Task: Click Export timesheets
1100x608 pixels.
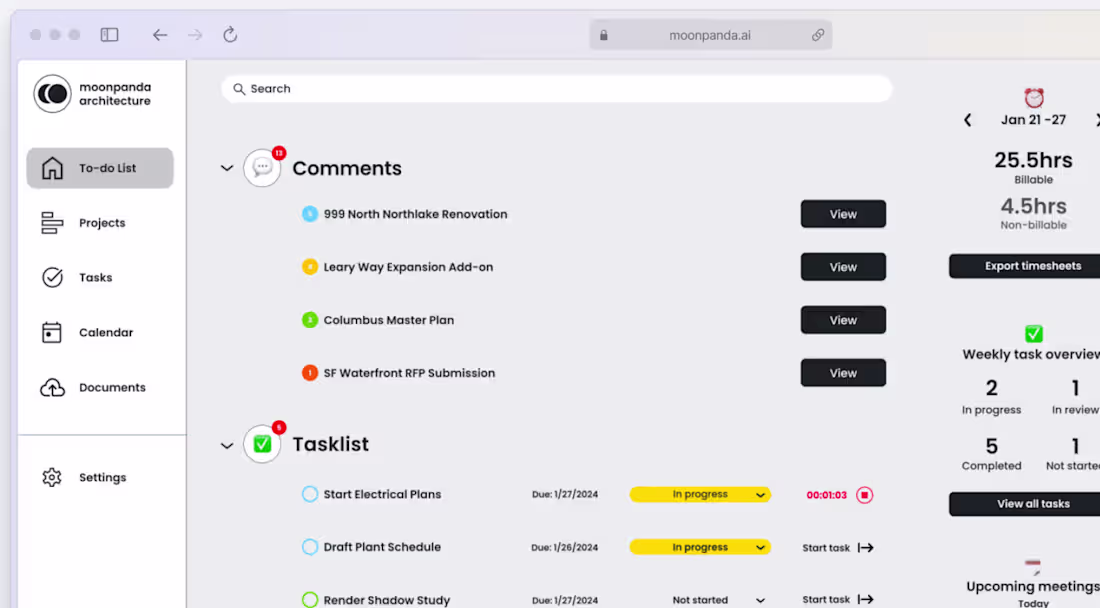Action: (x=1033, y=265)
